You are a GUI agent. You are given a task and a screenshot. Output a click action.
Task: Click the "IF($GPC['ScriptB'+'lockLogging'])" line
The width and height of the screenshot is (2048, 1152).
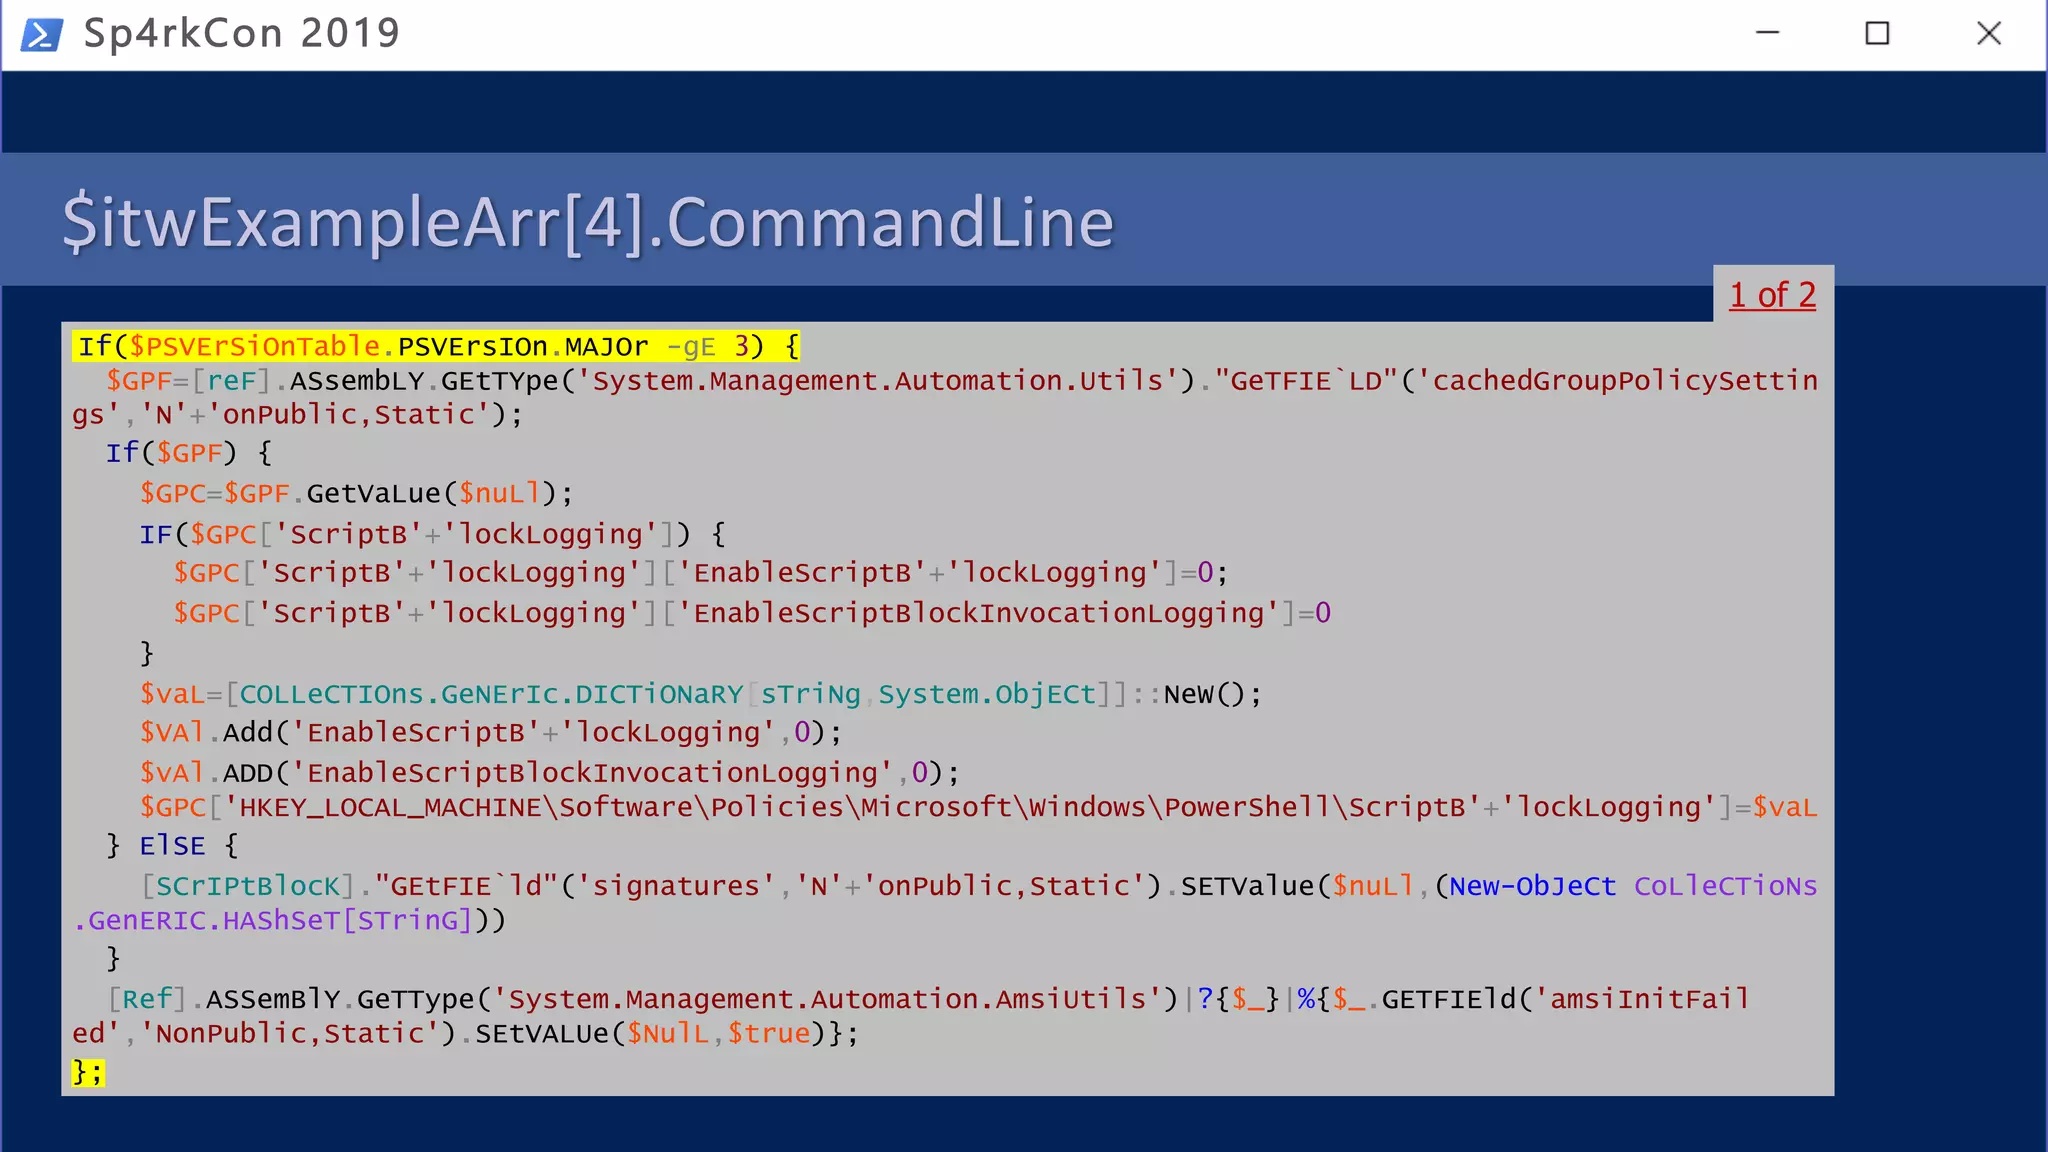click(433, 534)
